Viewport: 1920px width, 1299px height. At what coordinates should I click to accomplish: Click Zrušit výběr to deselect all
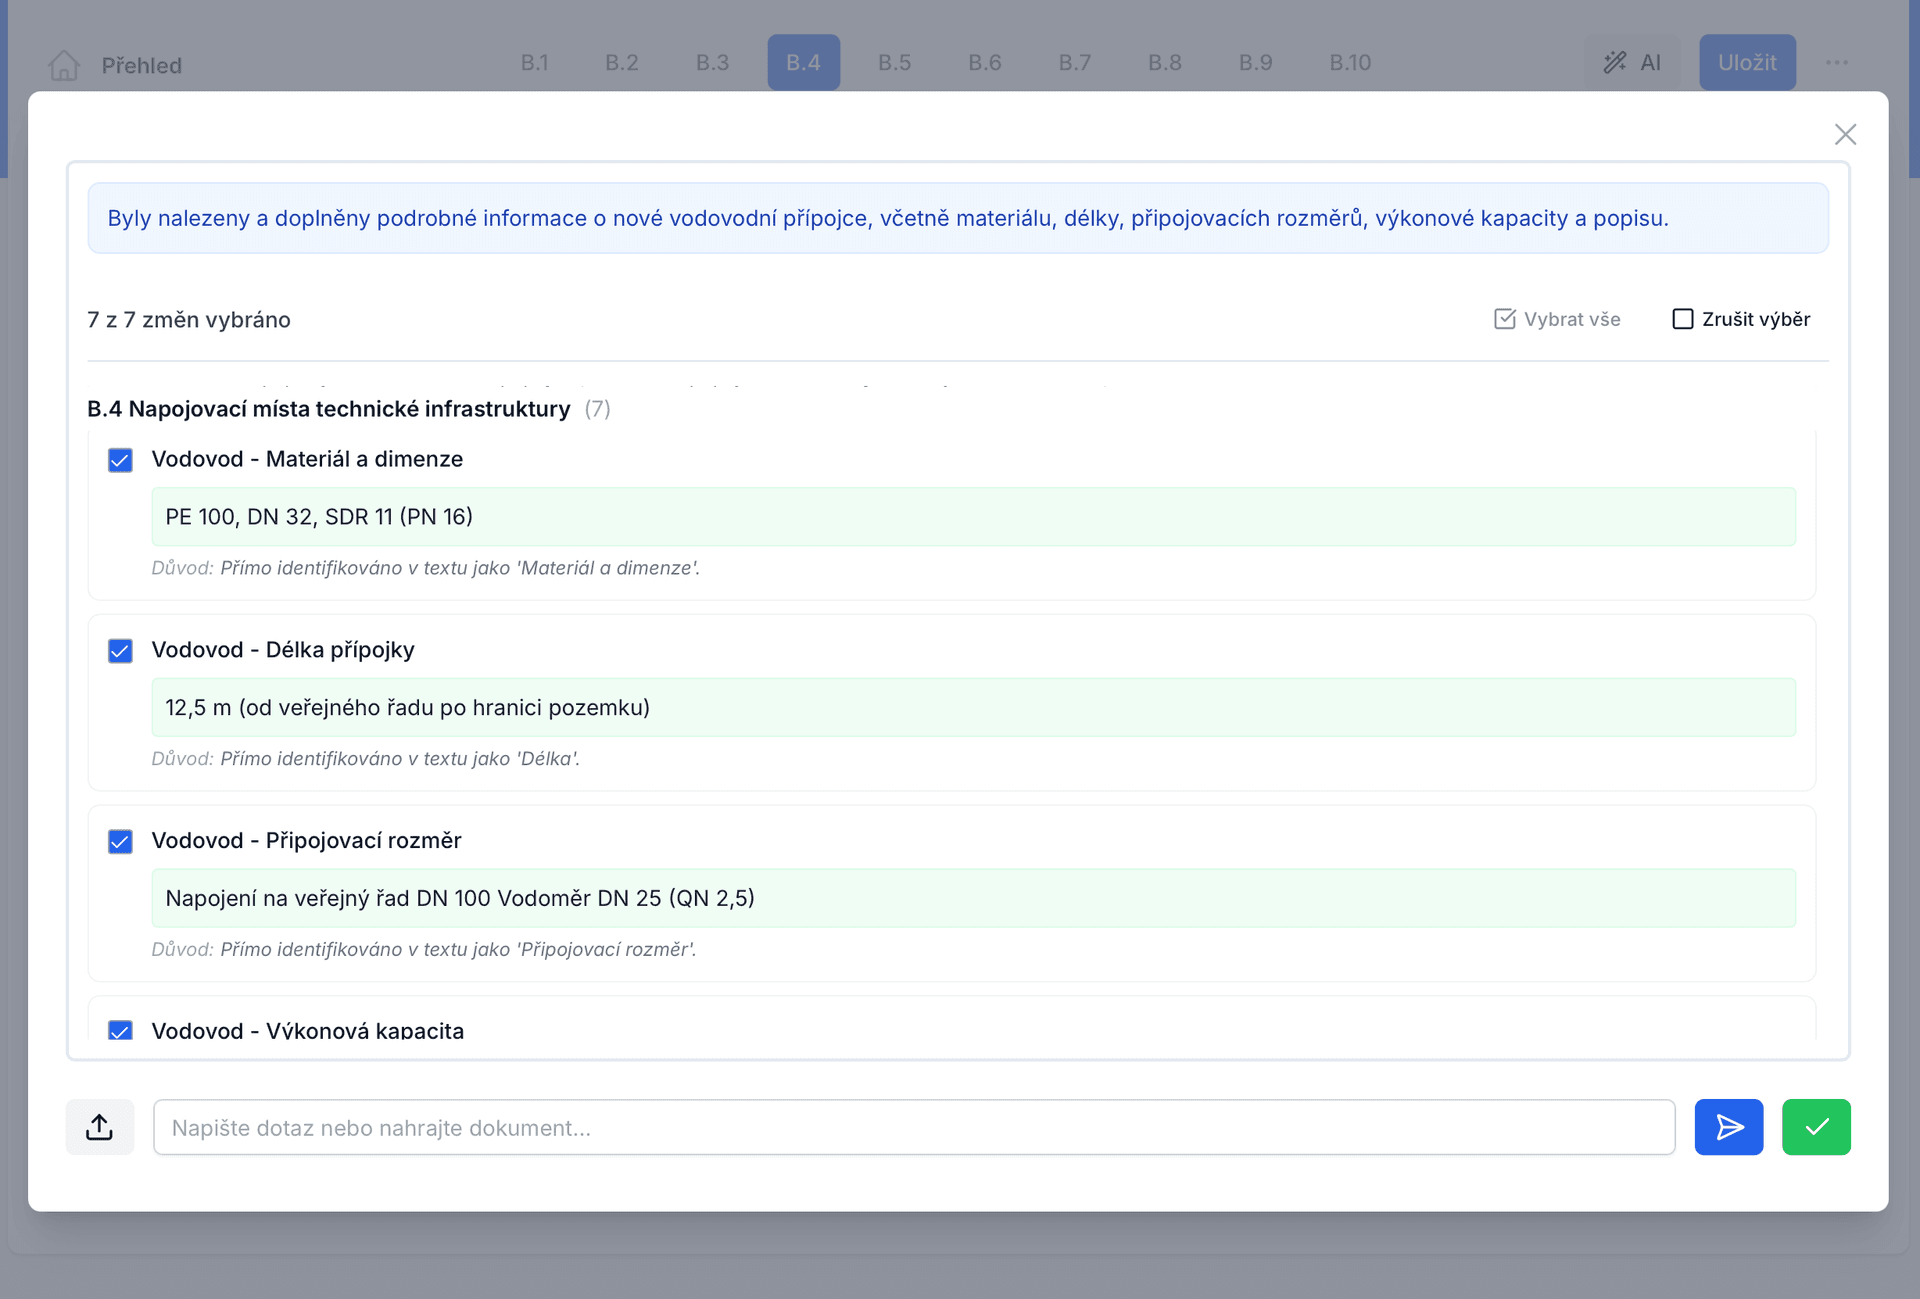1740,319
